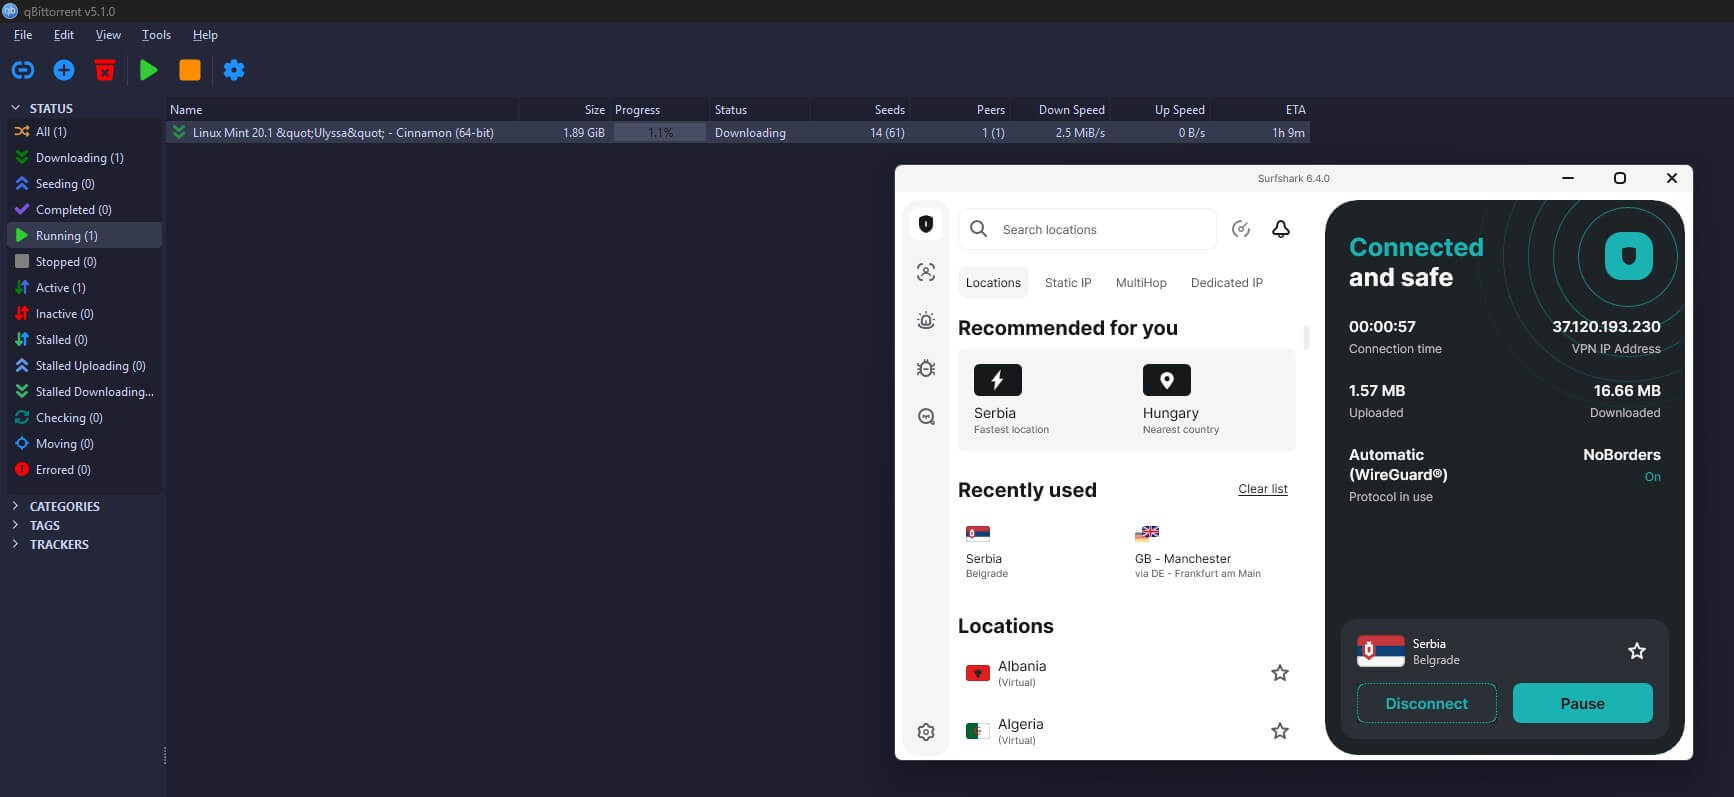
Task: Open the File menu
Action: click(23, 35)
